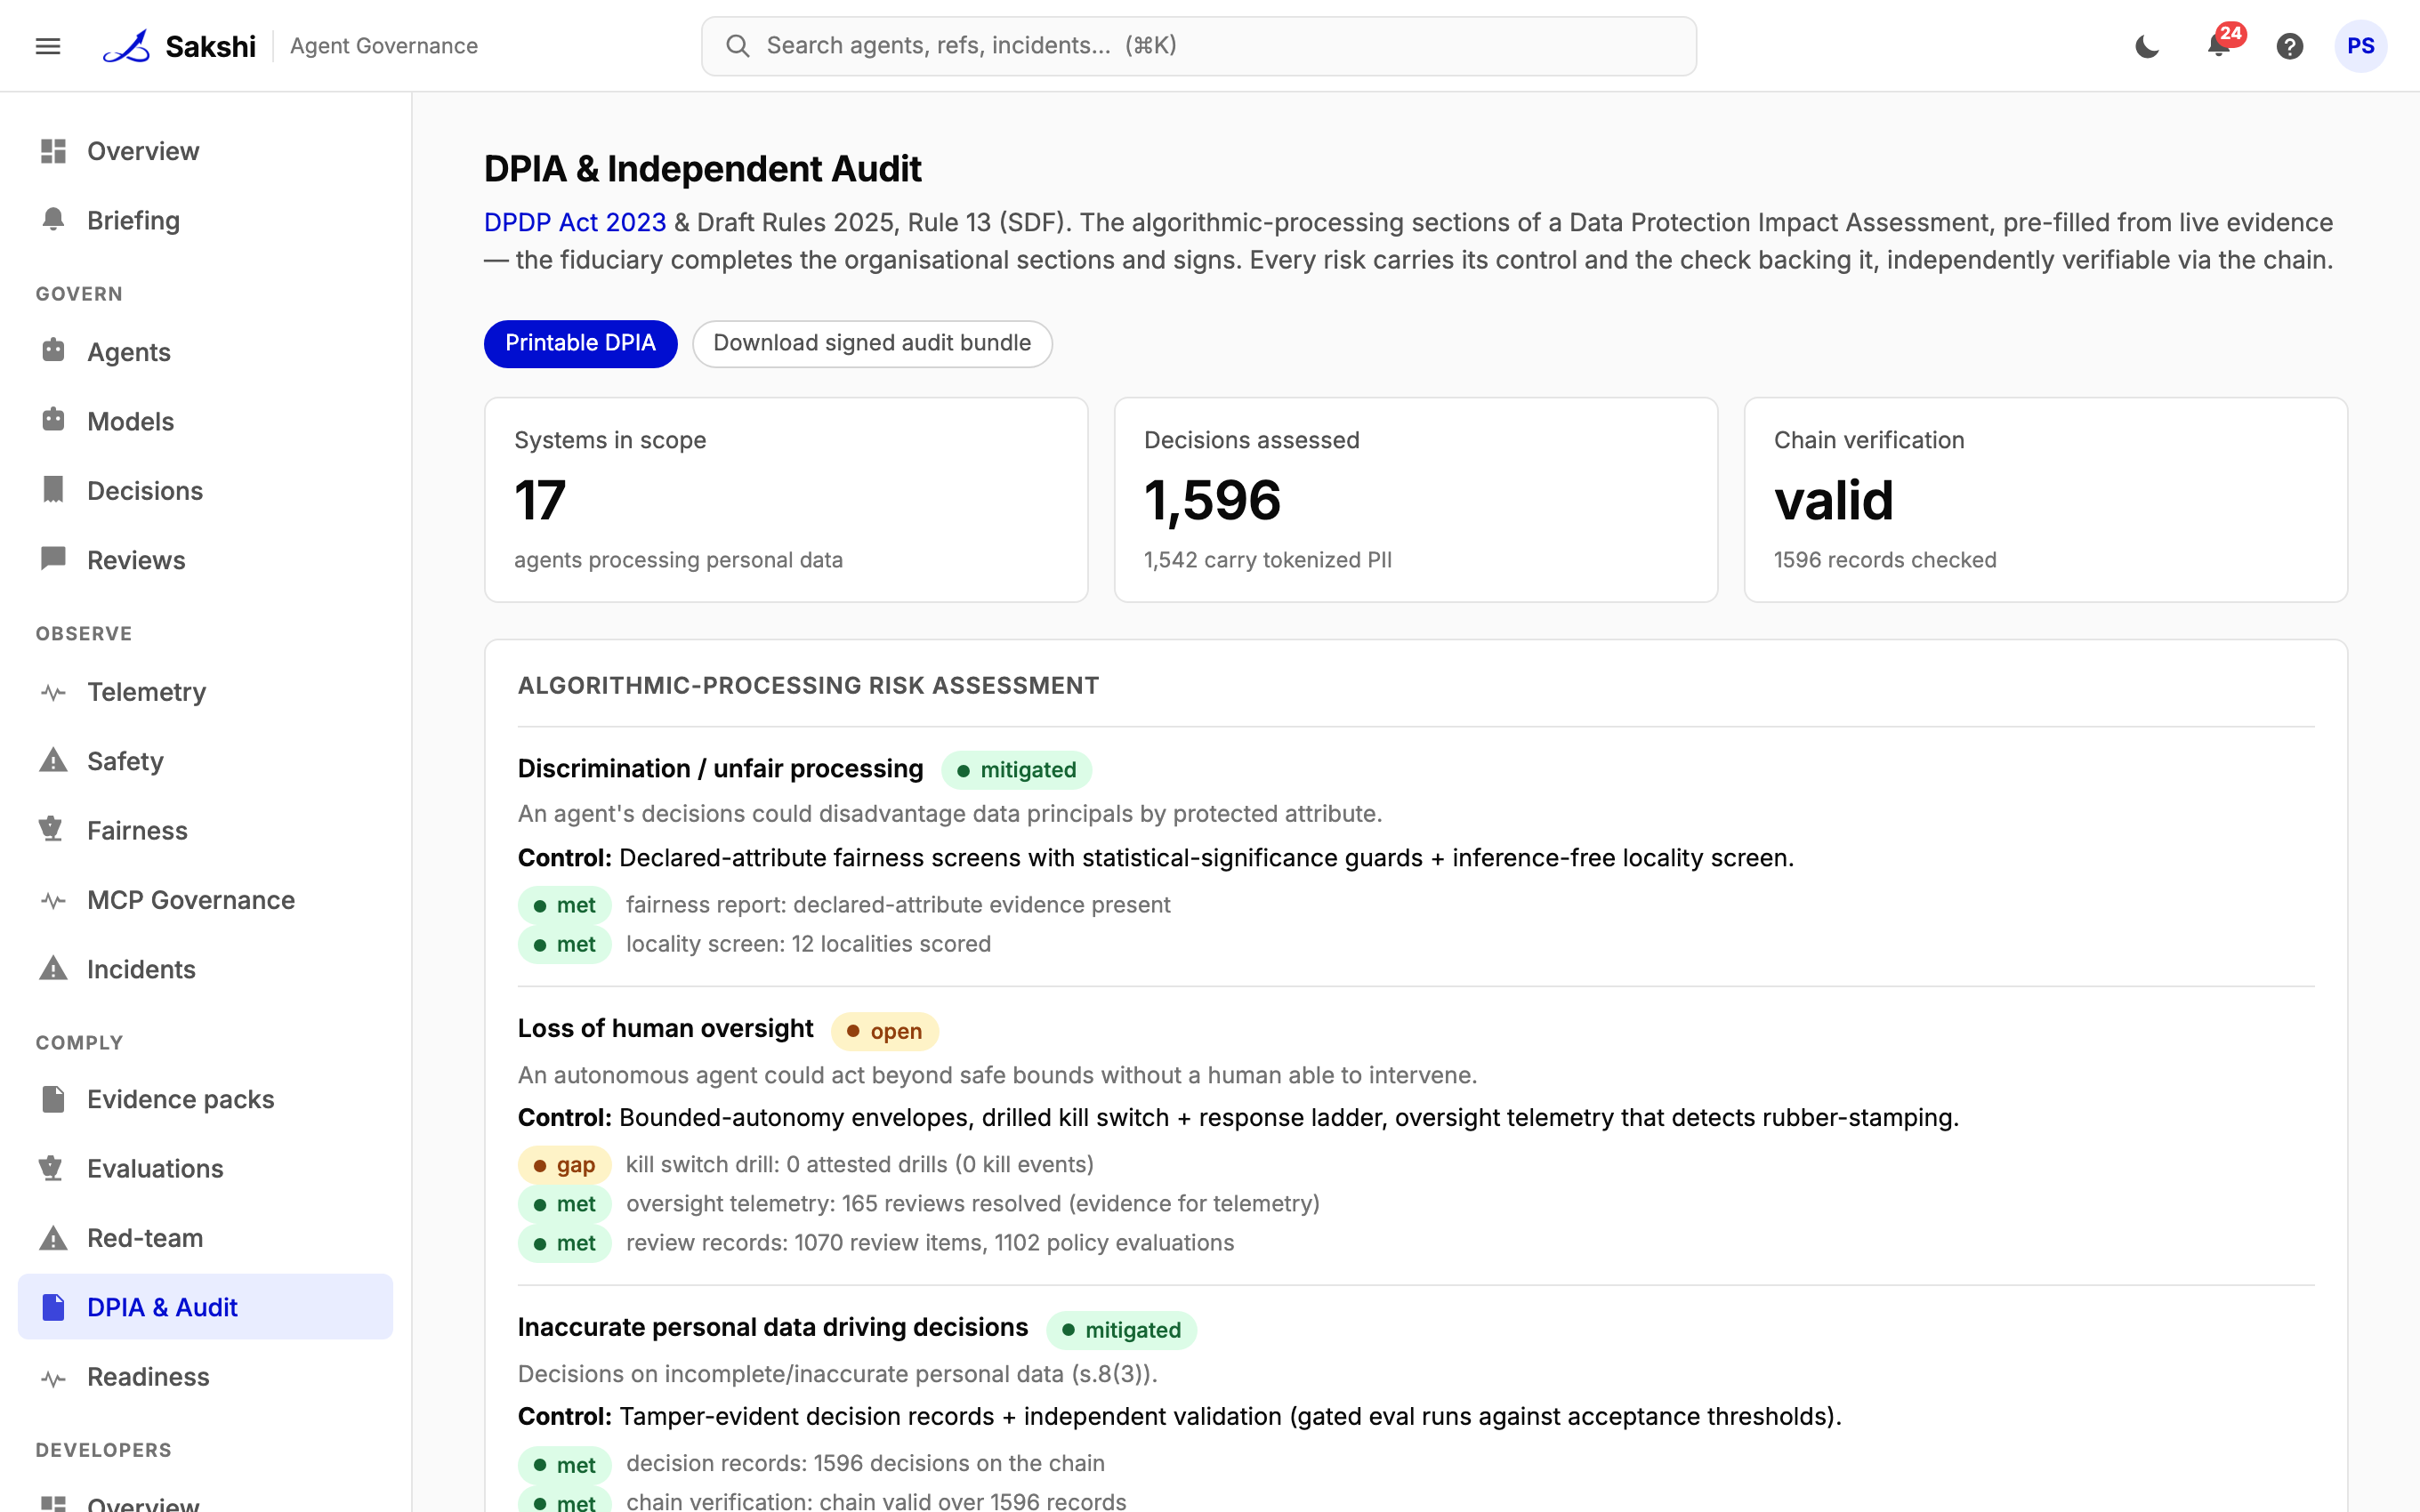The image size is (2420, 1512).
Task: Open the Safety page
Action: point(205,761)
